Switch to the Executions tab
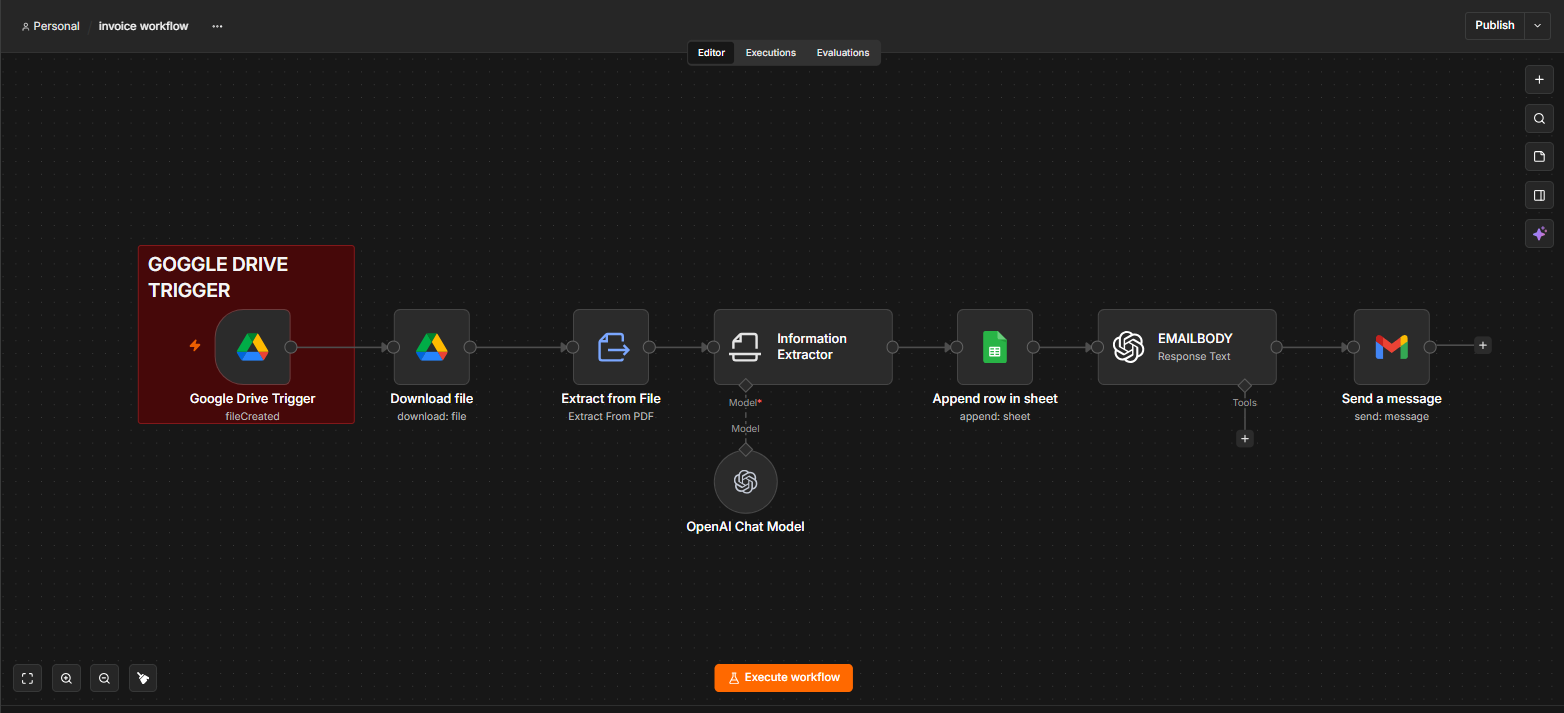The image size is (1564, 713). 771,53
